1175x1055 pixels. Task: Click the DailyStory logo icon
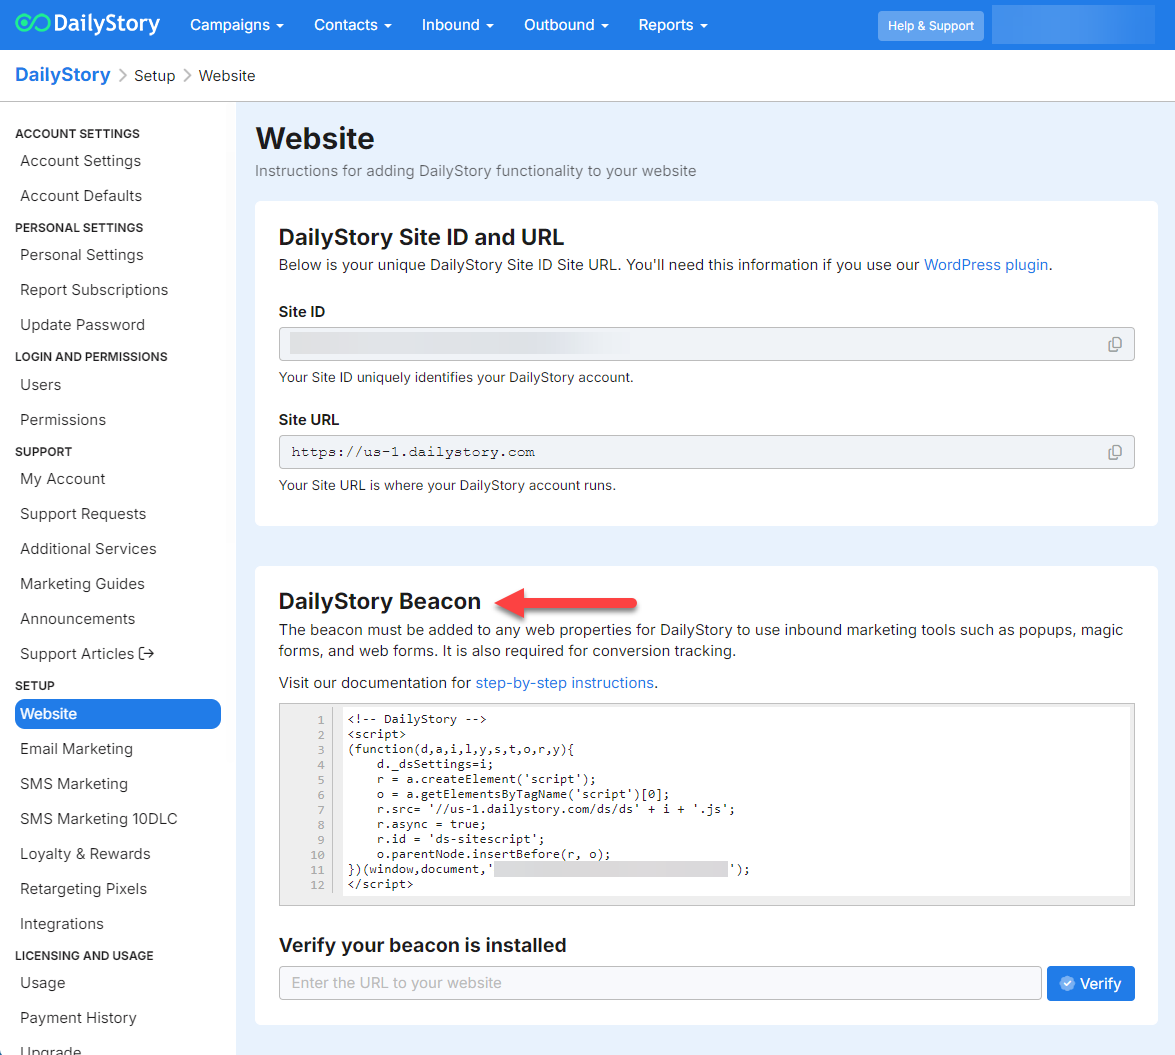point(33,23)
